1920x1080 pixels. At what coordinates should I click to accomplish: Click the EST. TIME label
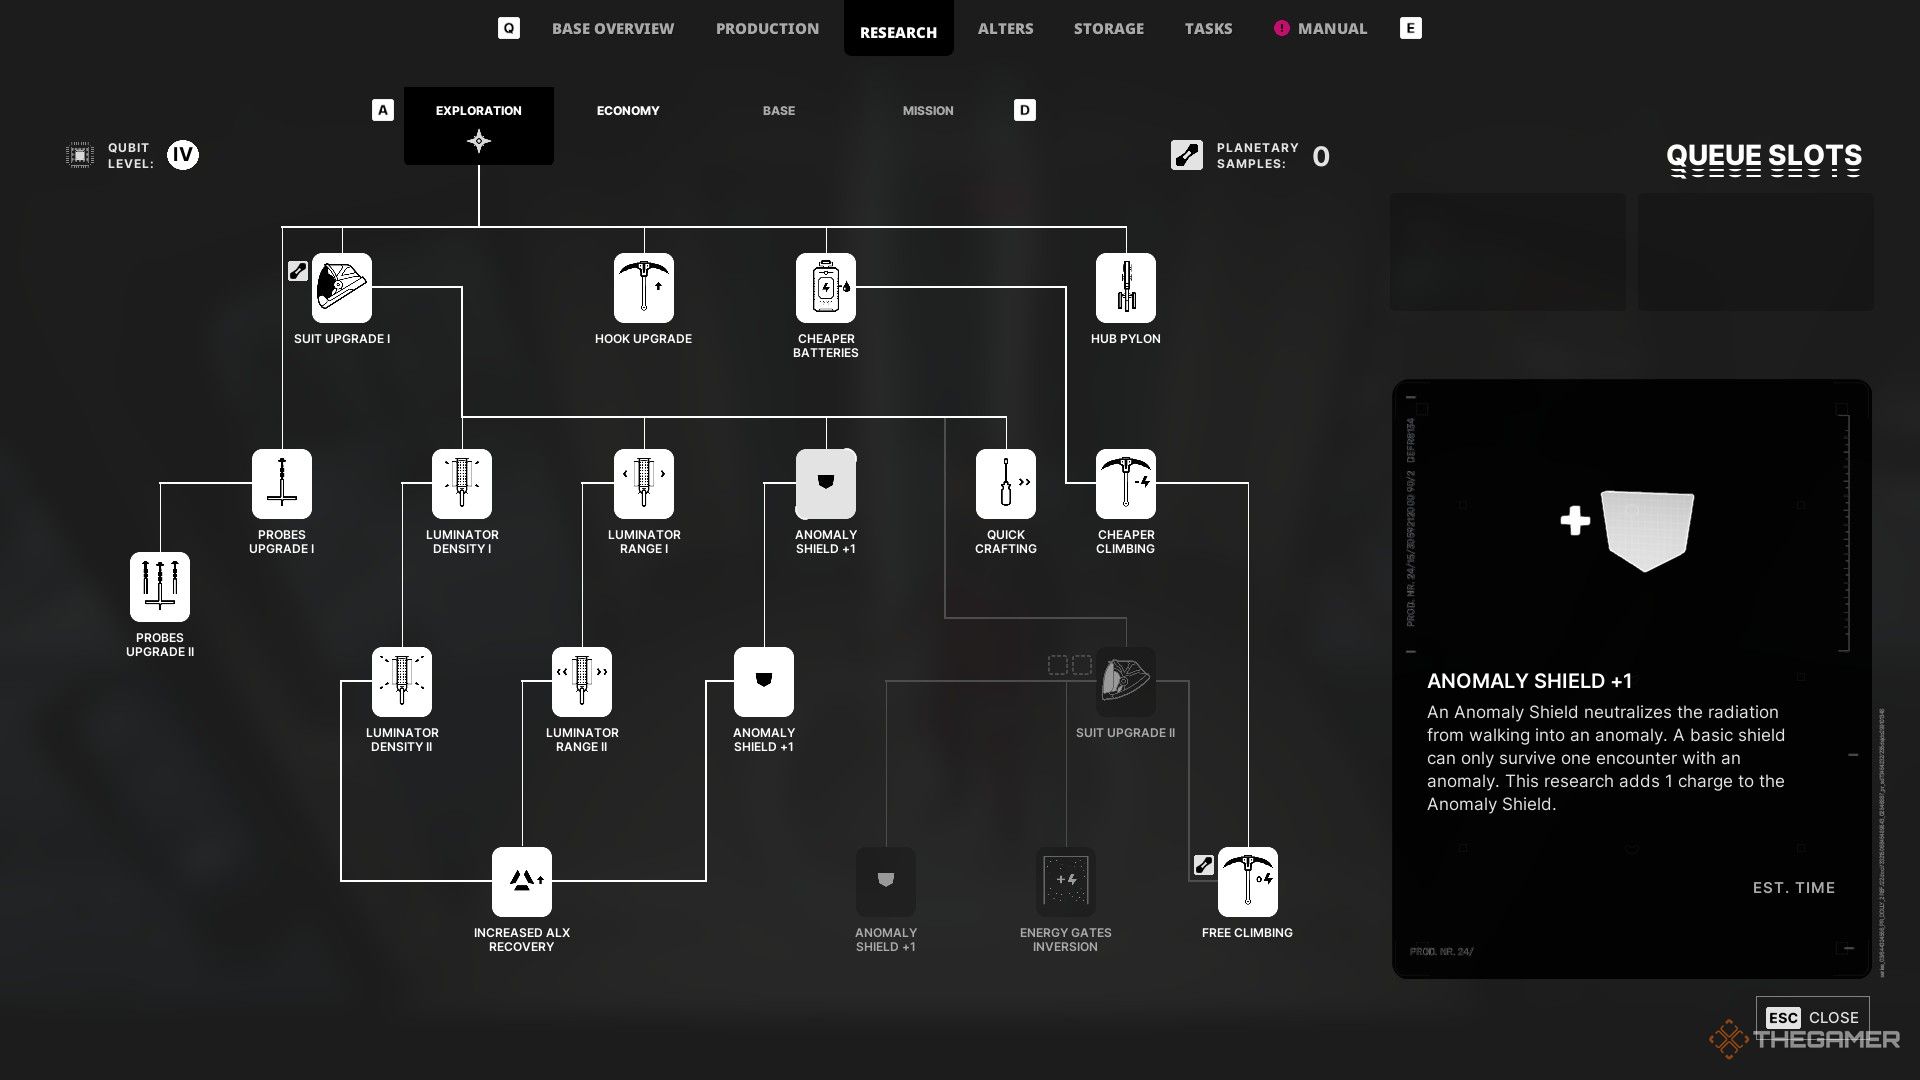1794,887
